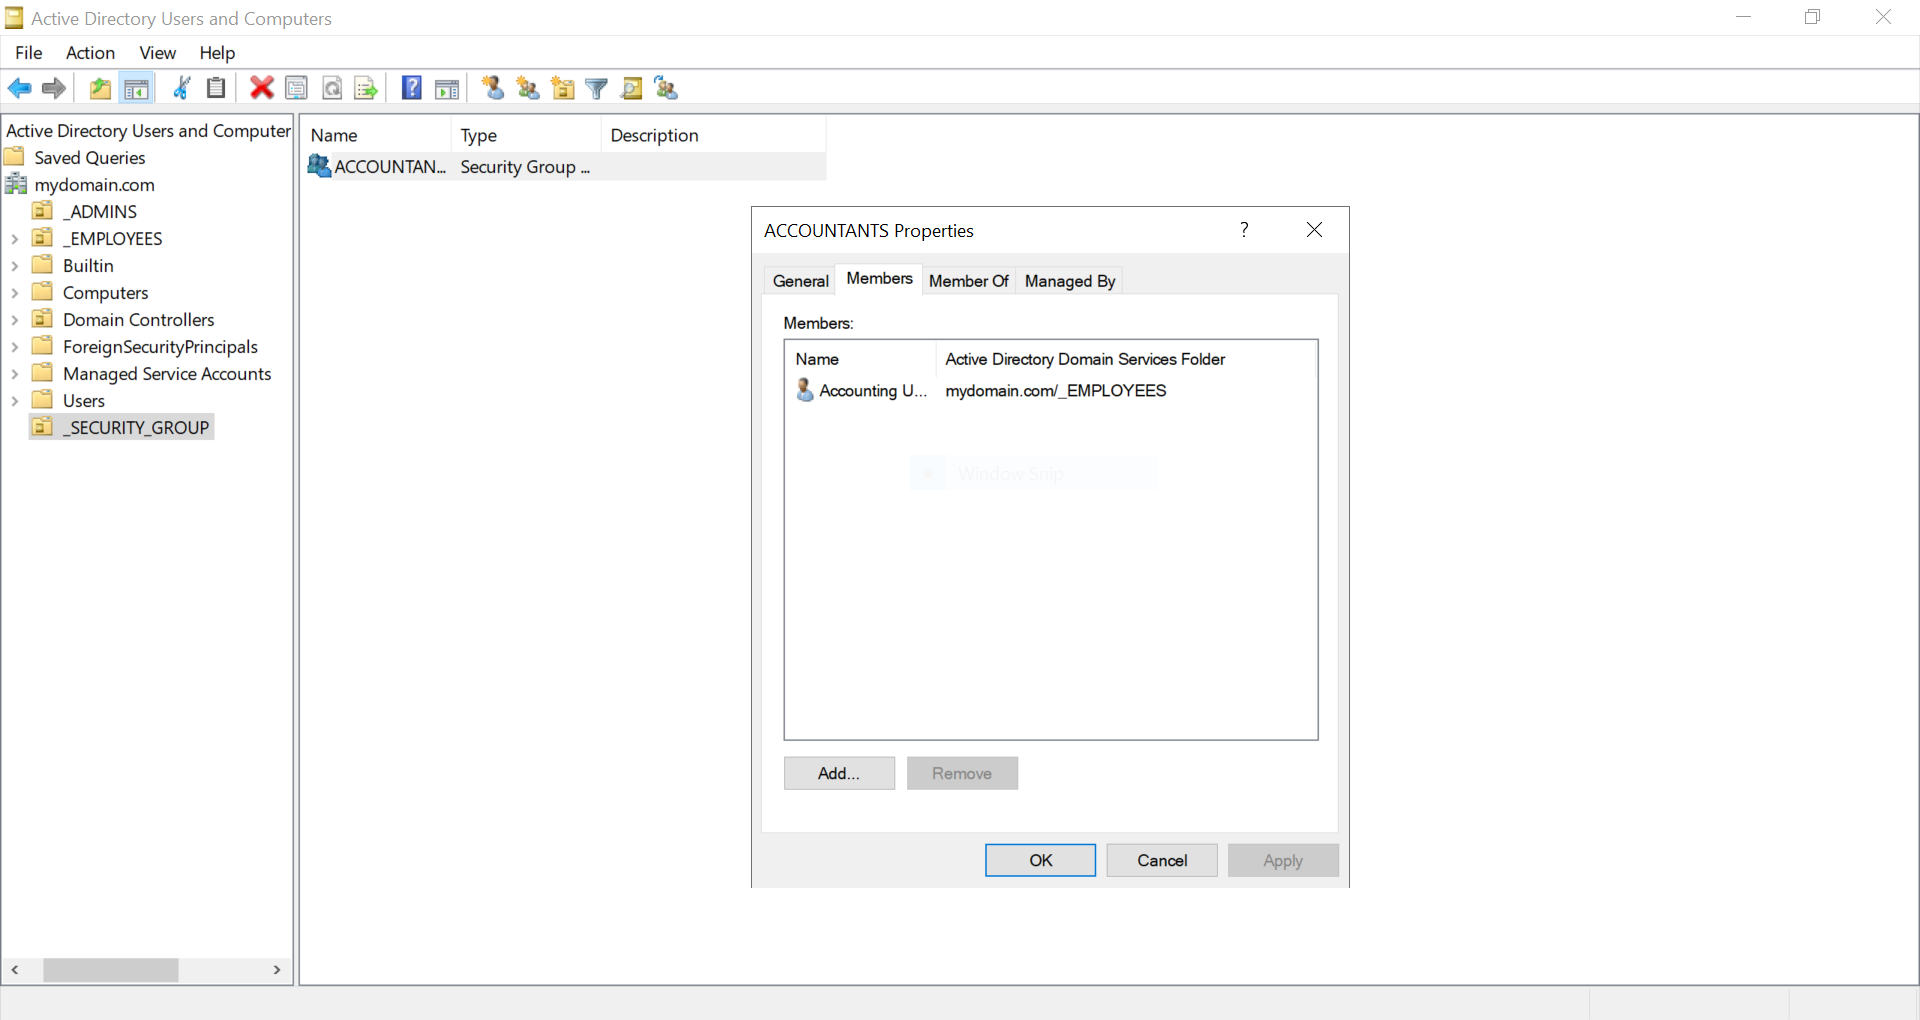Click the Name column header in Members list
This screenshot has width=1920, height=1020.
860,359
